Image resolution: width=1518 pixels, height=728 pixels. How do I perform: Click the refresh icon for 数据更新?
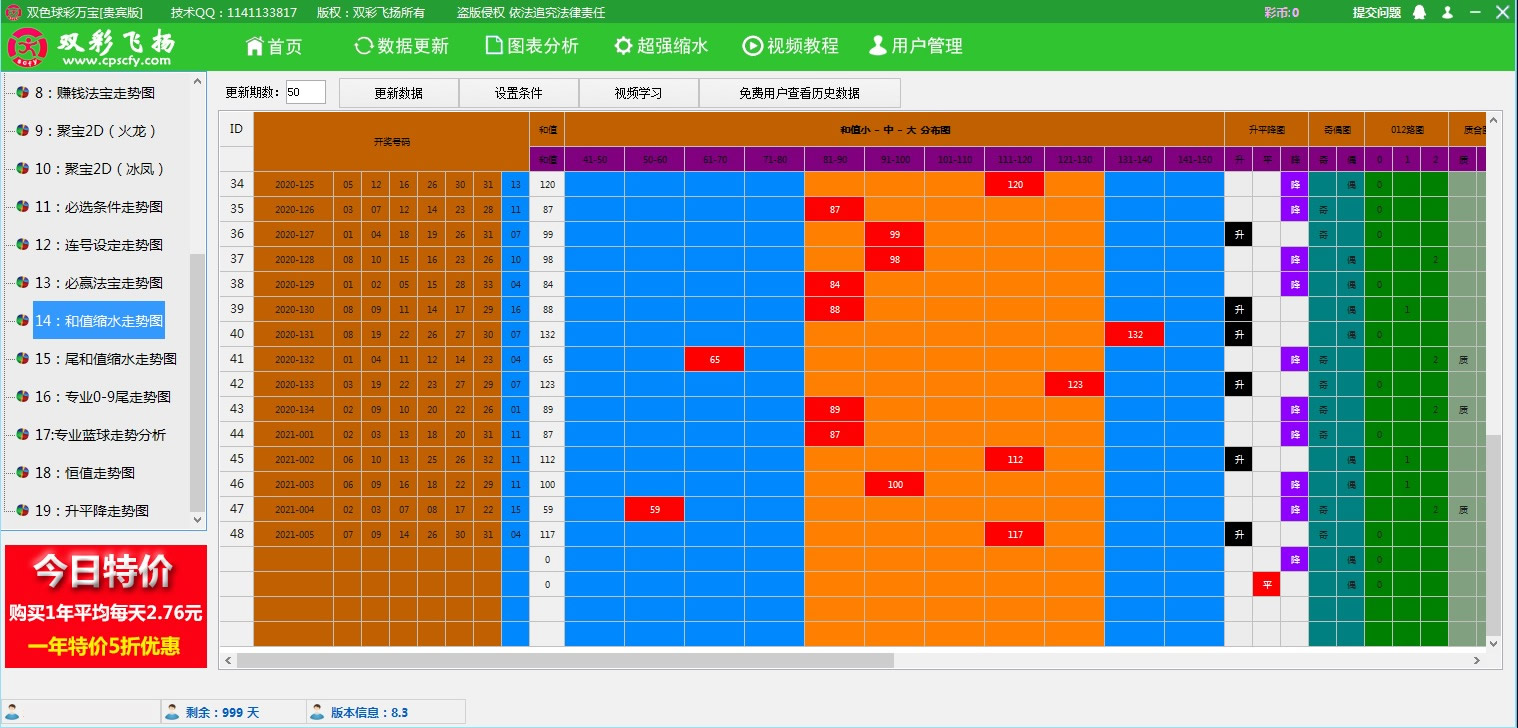[363, 46]
